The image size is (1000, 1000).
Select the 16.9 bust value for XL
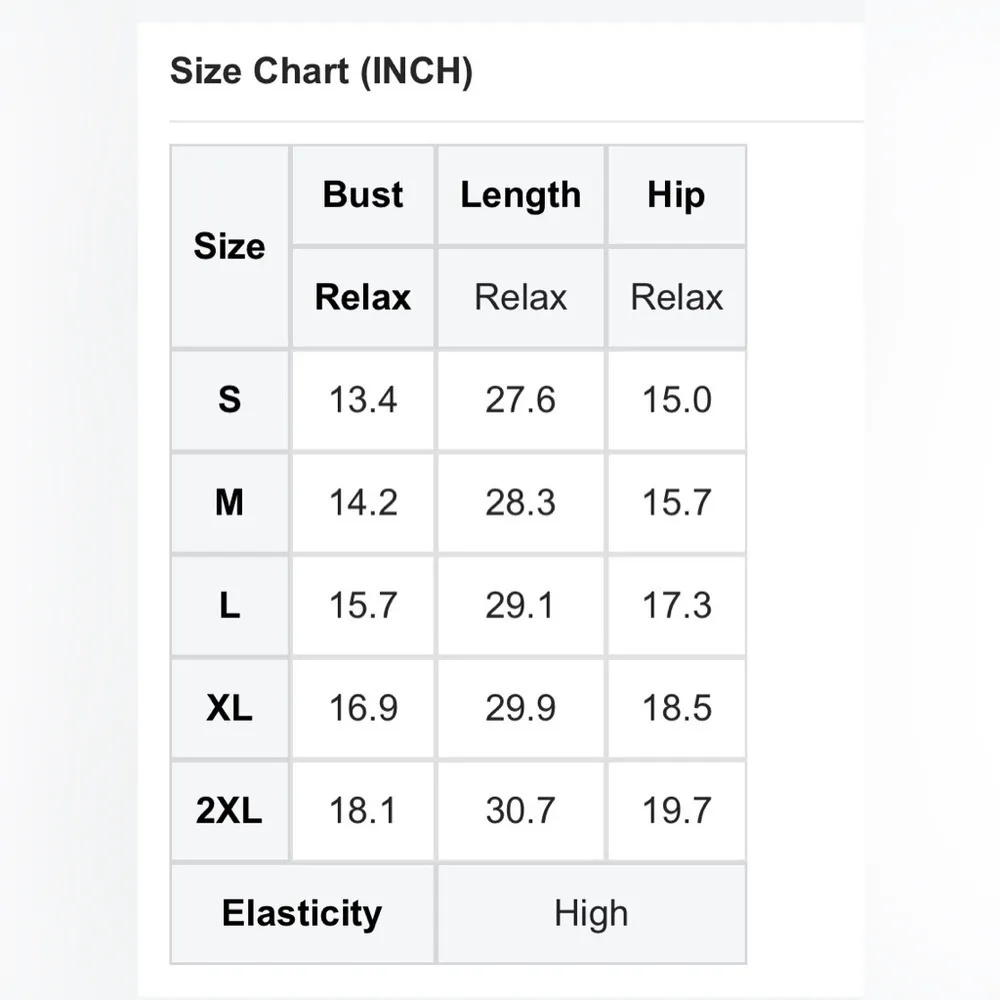[363, 708]
